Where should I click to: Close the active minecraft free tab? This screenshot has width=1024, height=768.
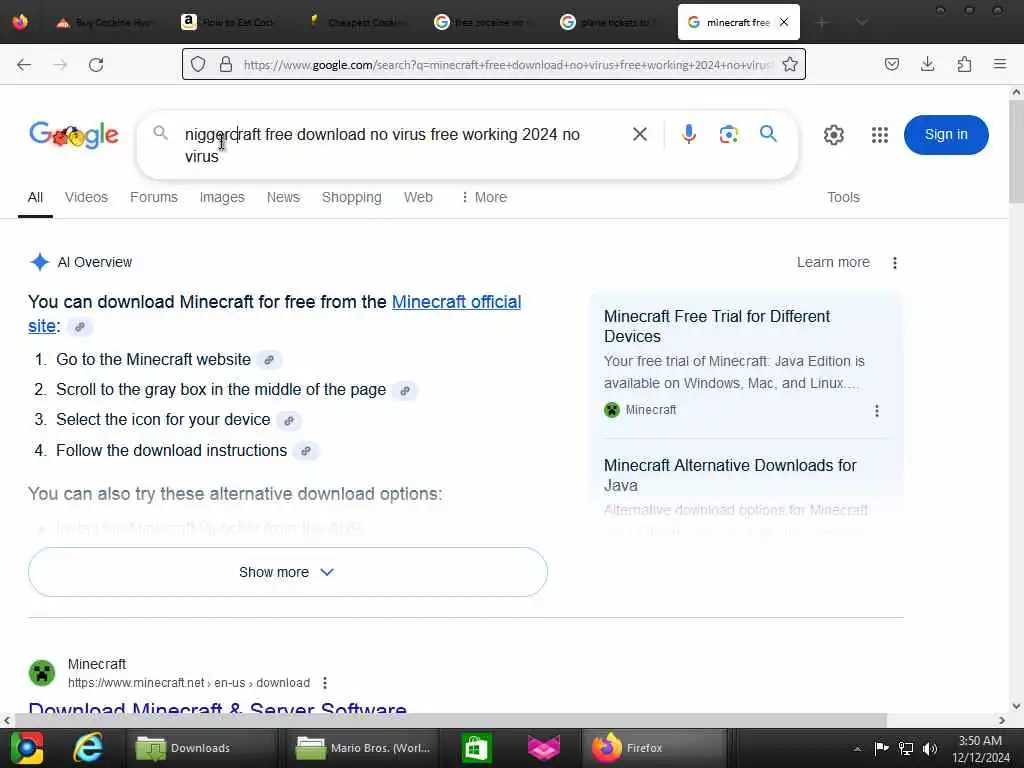[784, 22]
